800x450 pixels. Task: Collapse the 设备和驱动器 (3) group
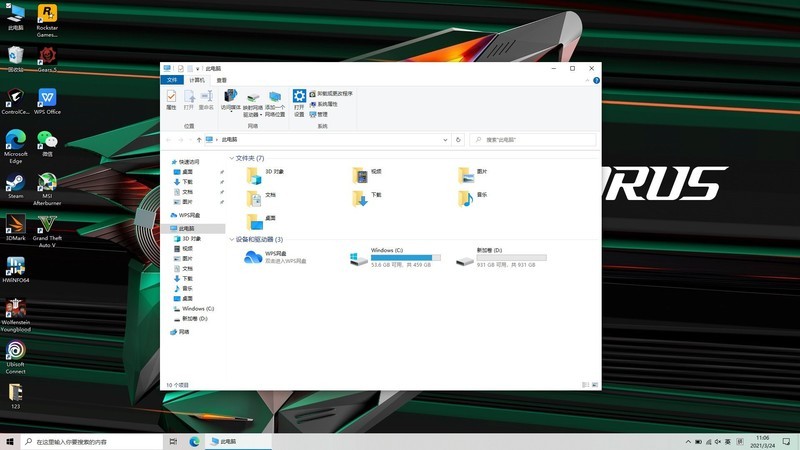tap(232, 239)
